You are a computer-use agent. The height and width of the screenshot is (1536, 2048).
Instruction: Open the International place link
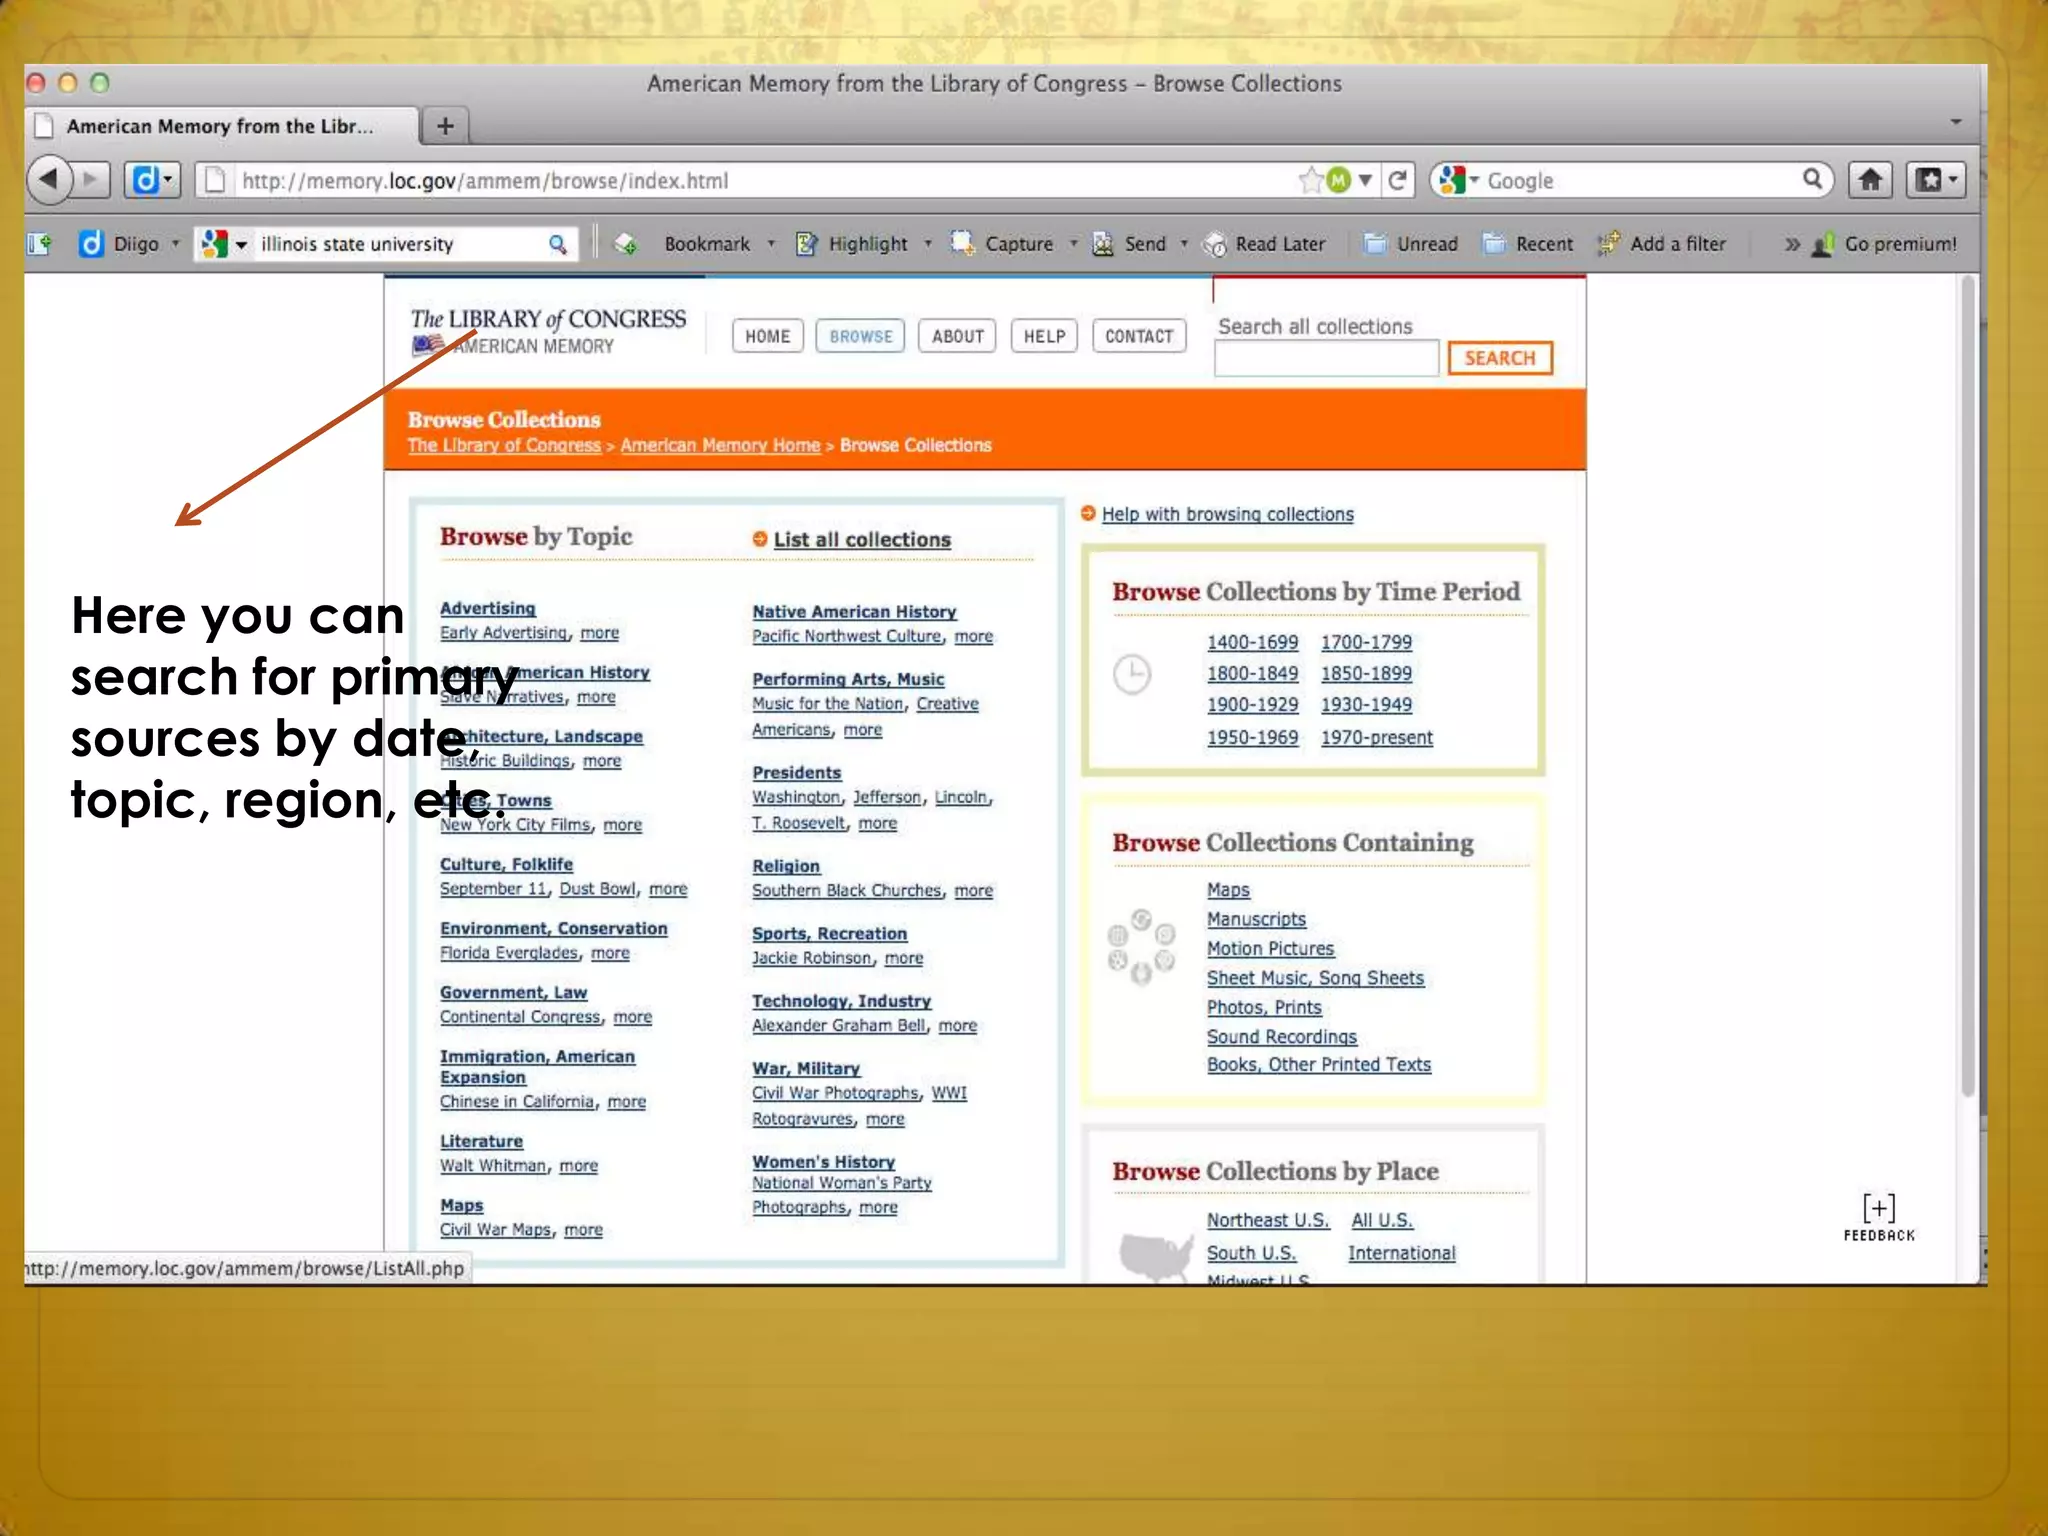(1401, 1253)
